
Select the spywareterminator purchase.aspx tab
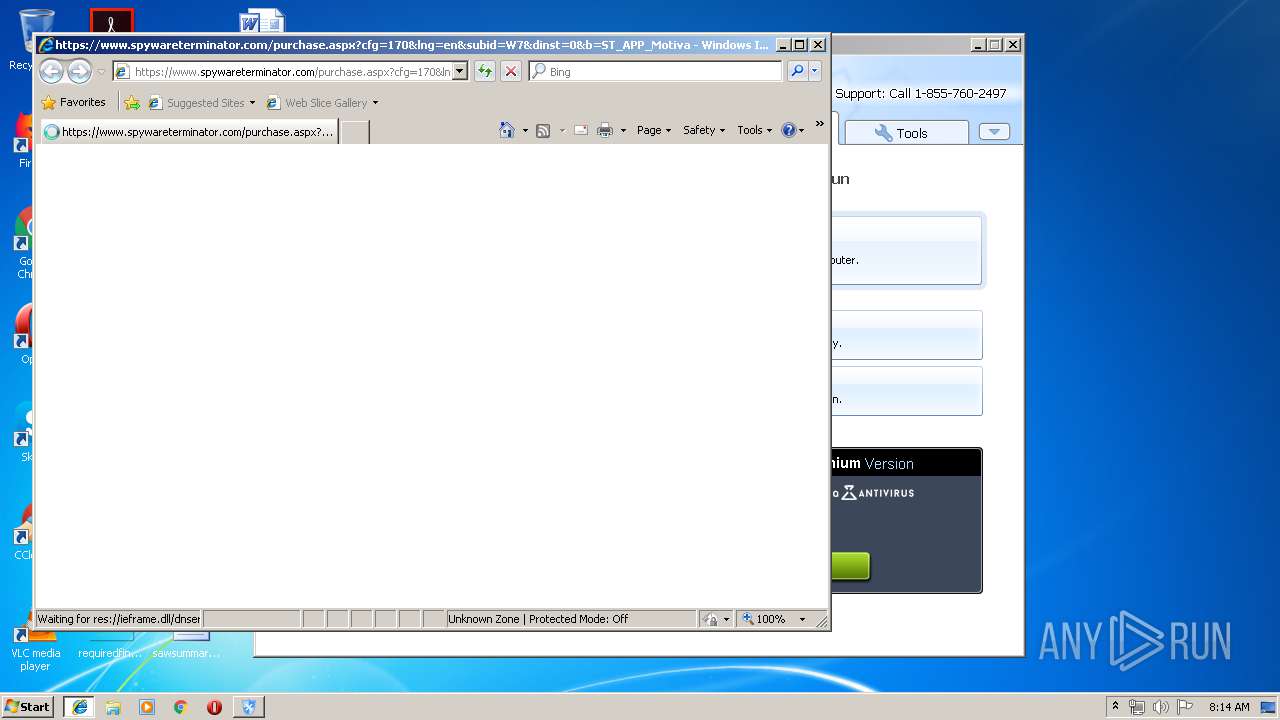(x=189, y=132)
